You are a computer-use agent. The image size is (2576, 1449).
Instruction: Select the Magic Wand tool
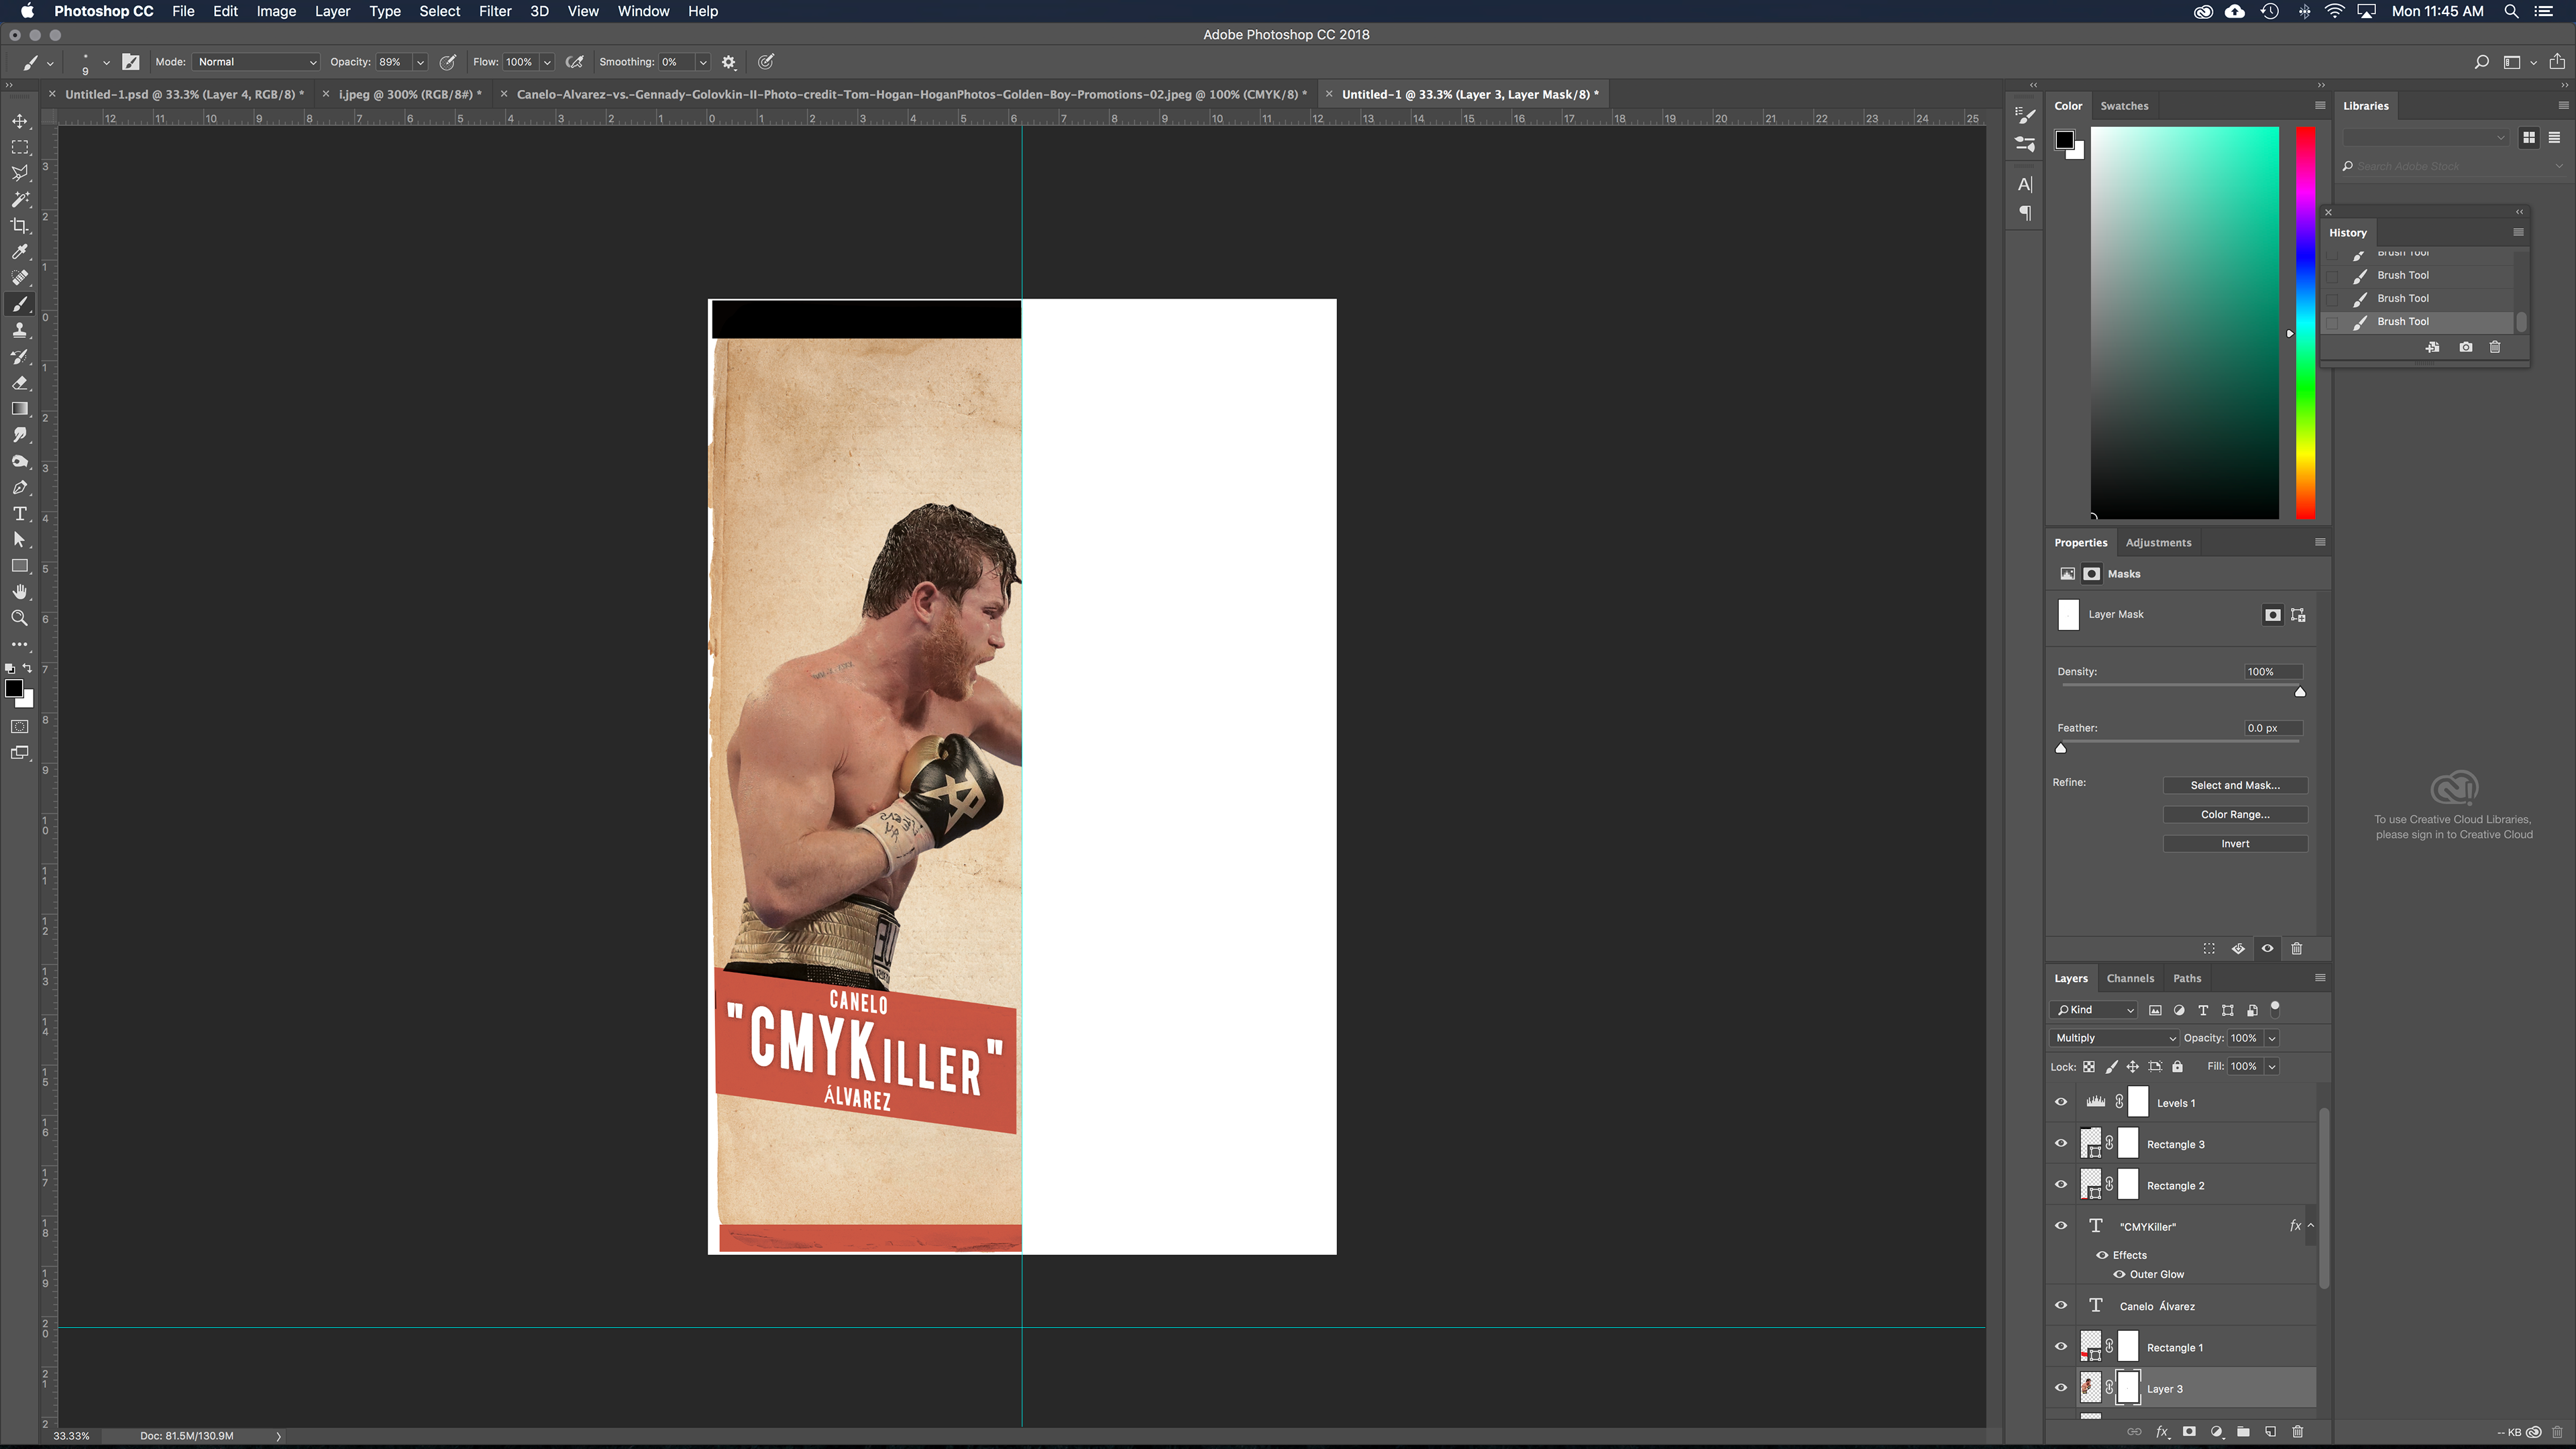coord(20,199)
